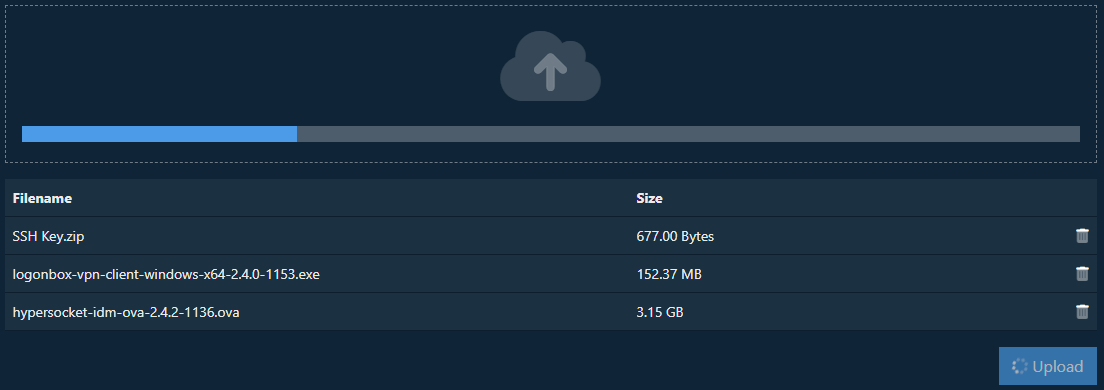
Task: Remove the logonbox-vpn-client exe via trash icon
Action: (x=1082, y=274)
